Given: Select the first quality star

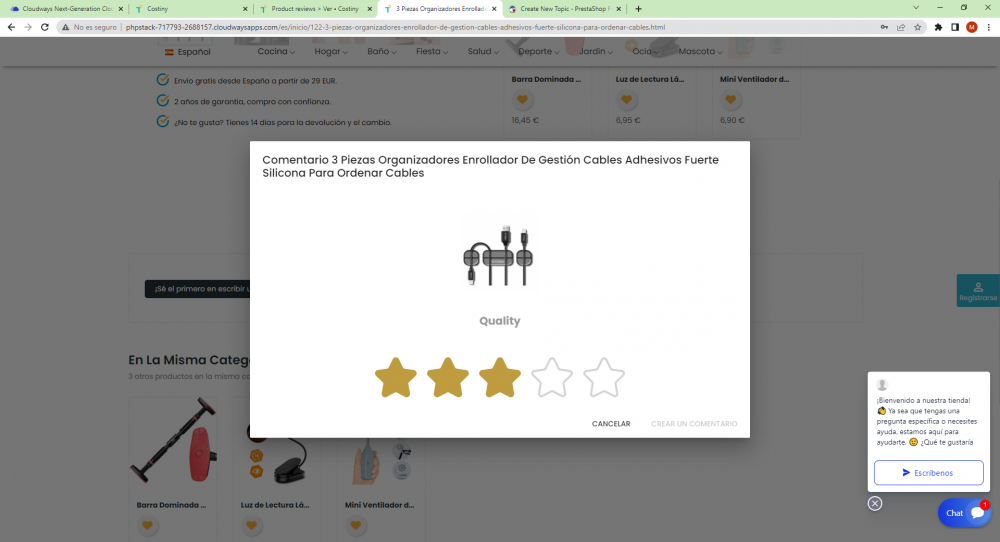Looking at the screenshot, I should (x=395, y=377).
